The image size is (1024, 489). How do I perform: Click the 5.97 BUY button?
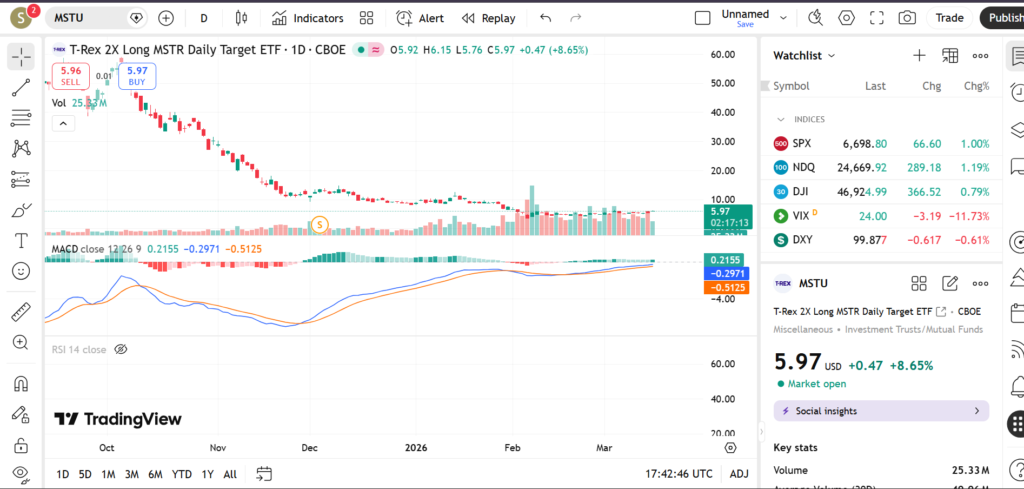pyautogui.click(x=137, y=76)
